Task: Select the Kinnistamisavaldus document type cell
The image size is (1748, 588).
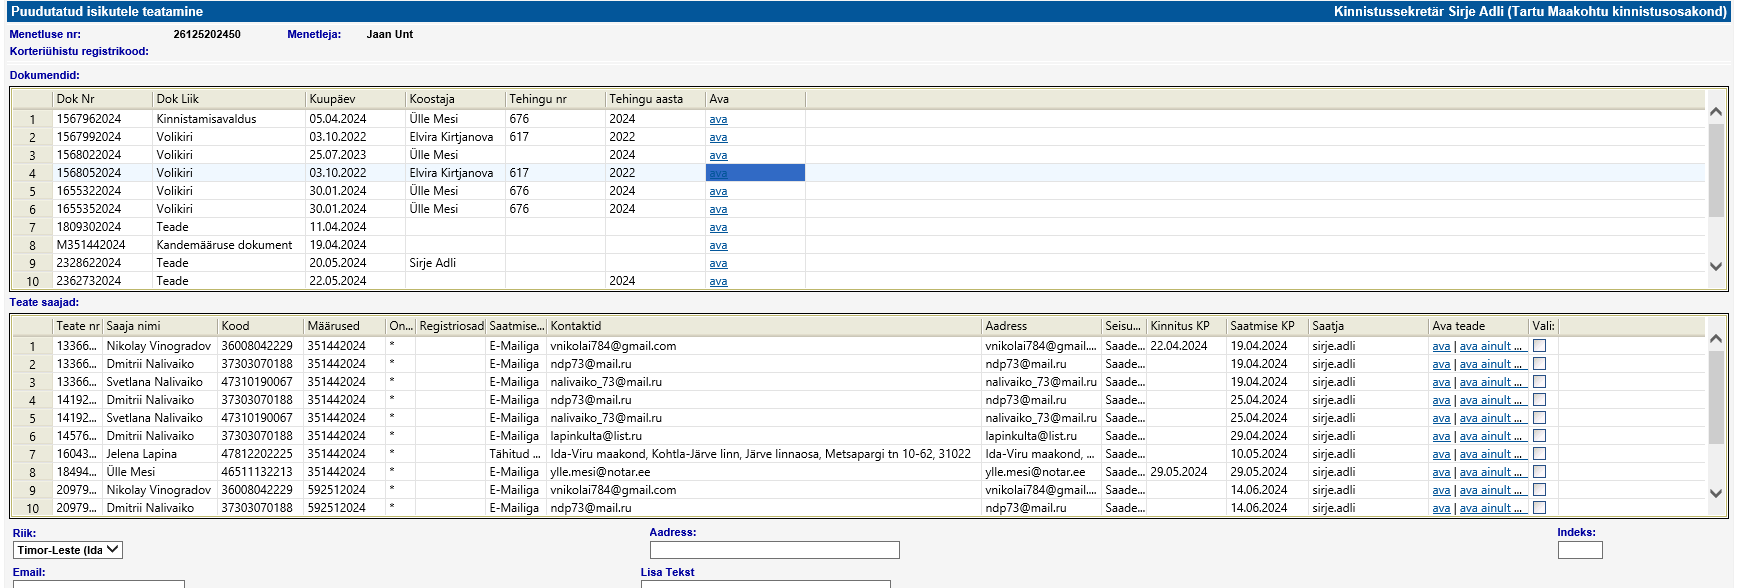Action: point(229,119)
